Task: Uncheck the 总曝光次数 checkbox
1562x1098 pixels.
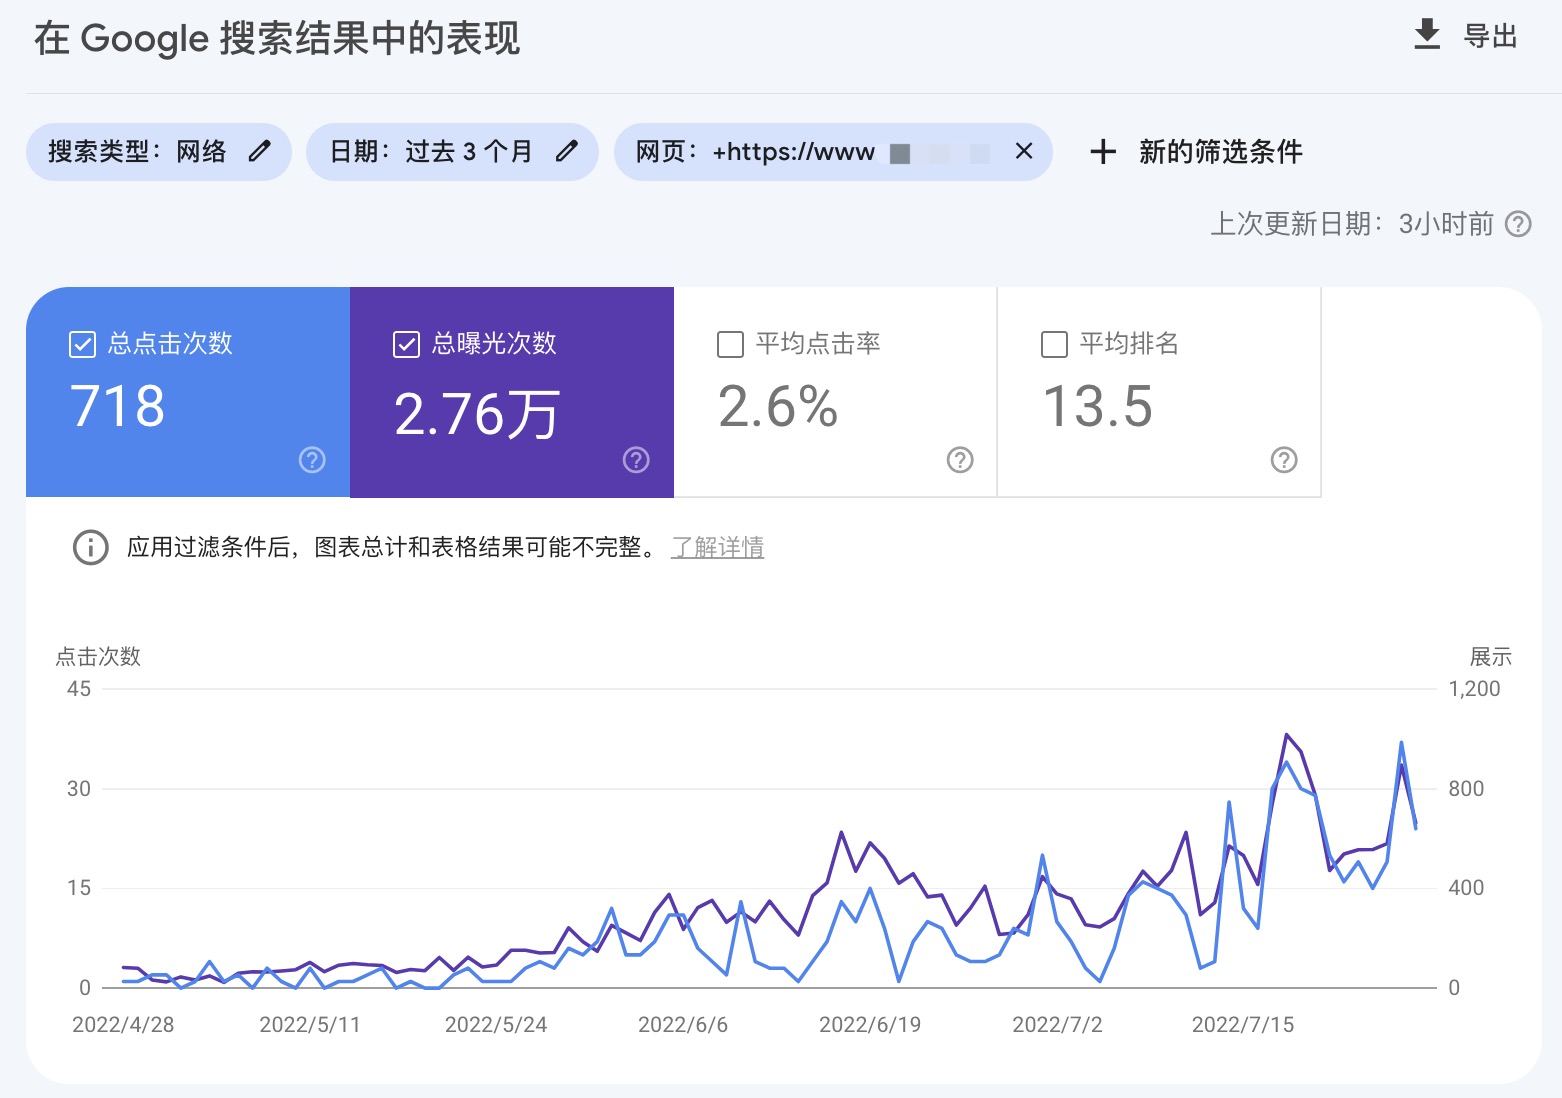Action: coord(406,344)
